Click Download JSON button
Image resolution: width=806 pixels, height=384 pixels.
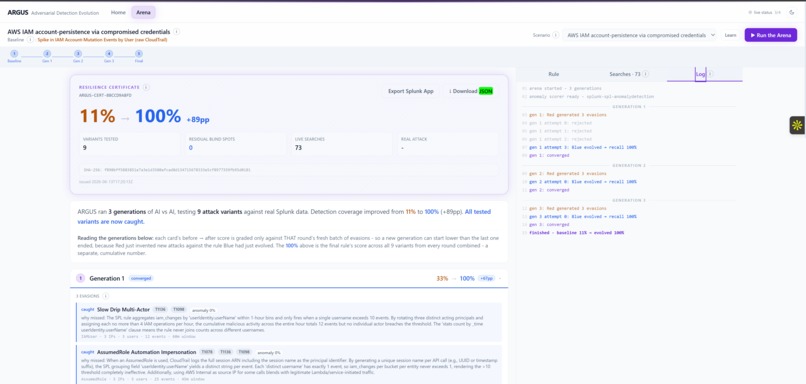[x=471, y=91]
